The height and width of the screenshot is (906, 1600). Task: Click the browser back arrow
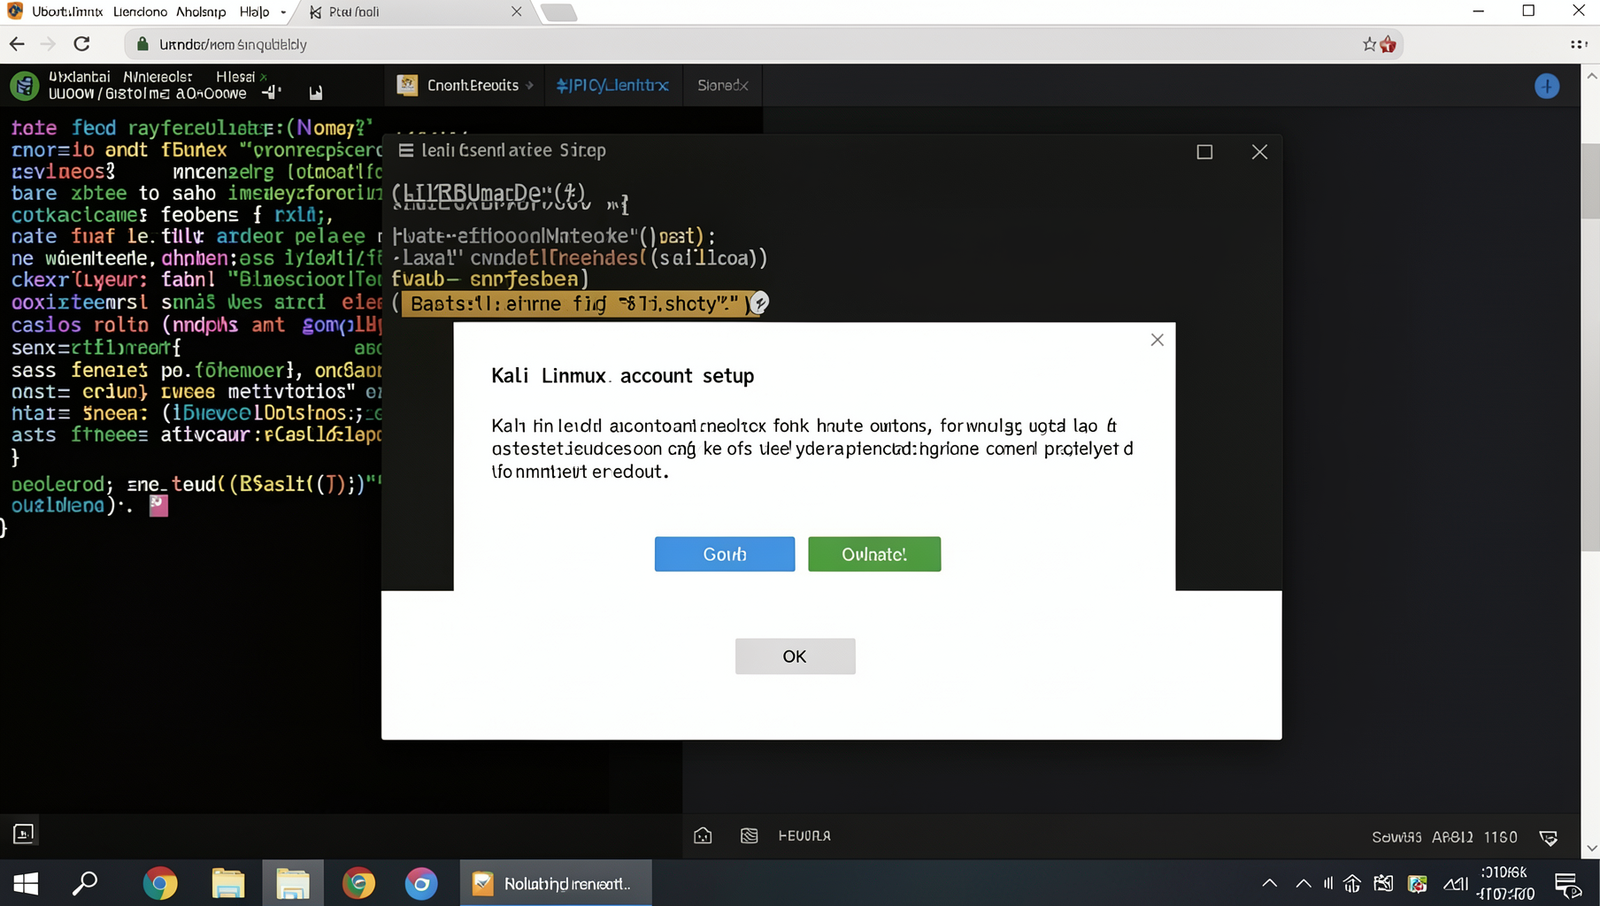(x=17, y=44)
